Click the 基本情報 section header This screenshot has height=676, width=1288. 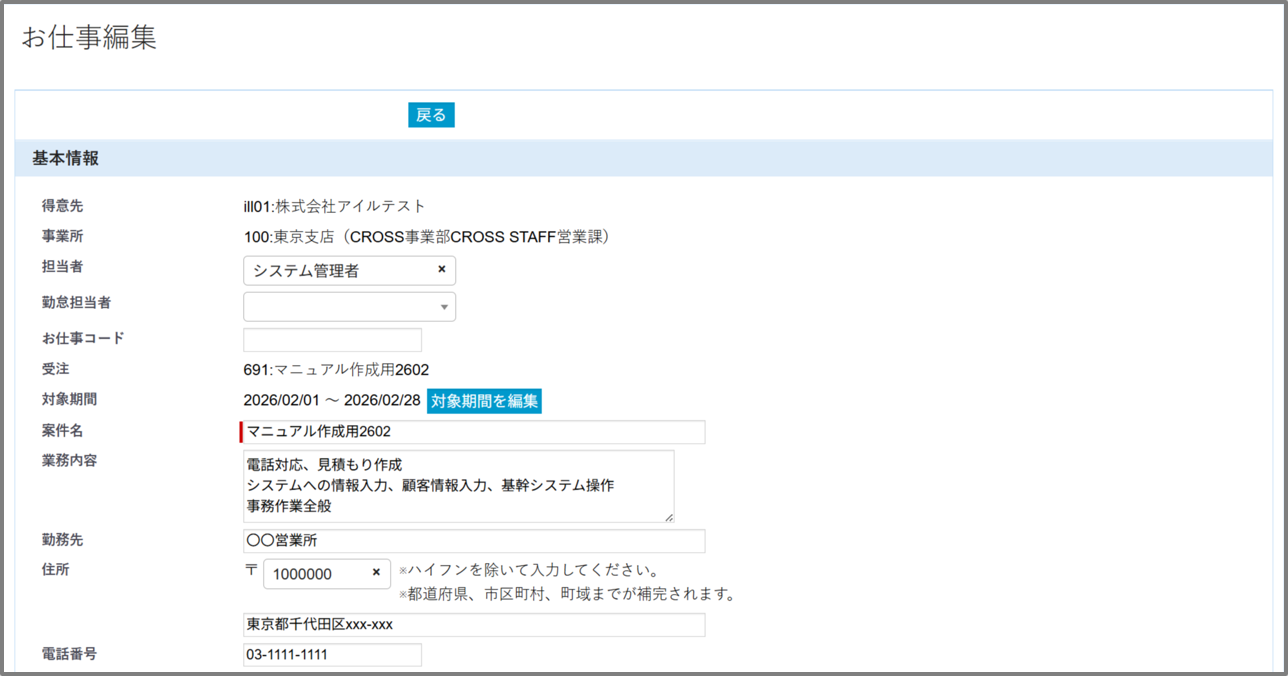[643, 158]
